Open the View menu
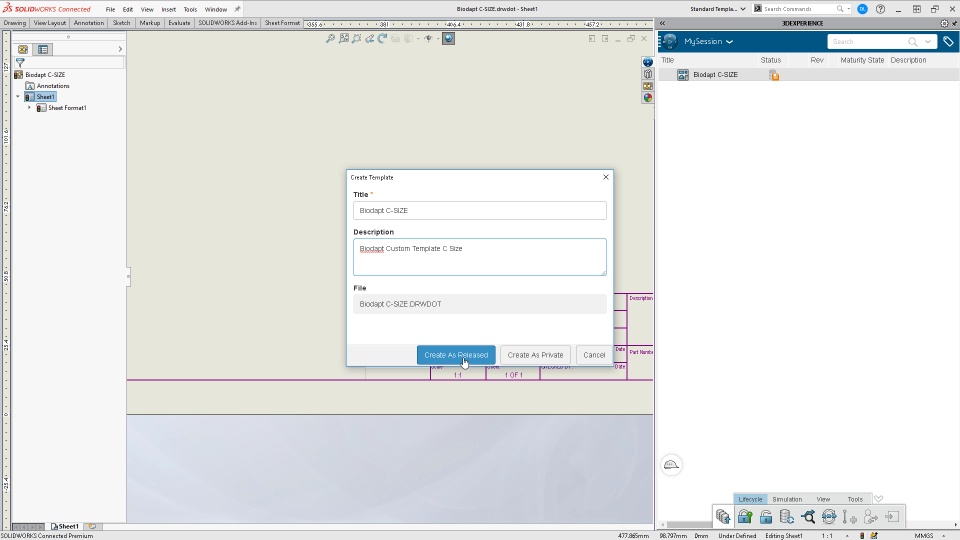Viewport: 960px width, 540px height. coord(147,9)
